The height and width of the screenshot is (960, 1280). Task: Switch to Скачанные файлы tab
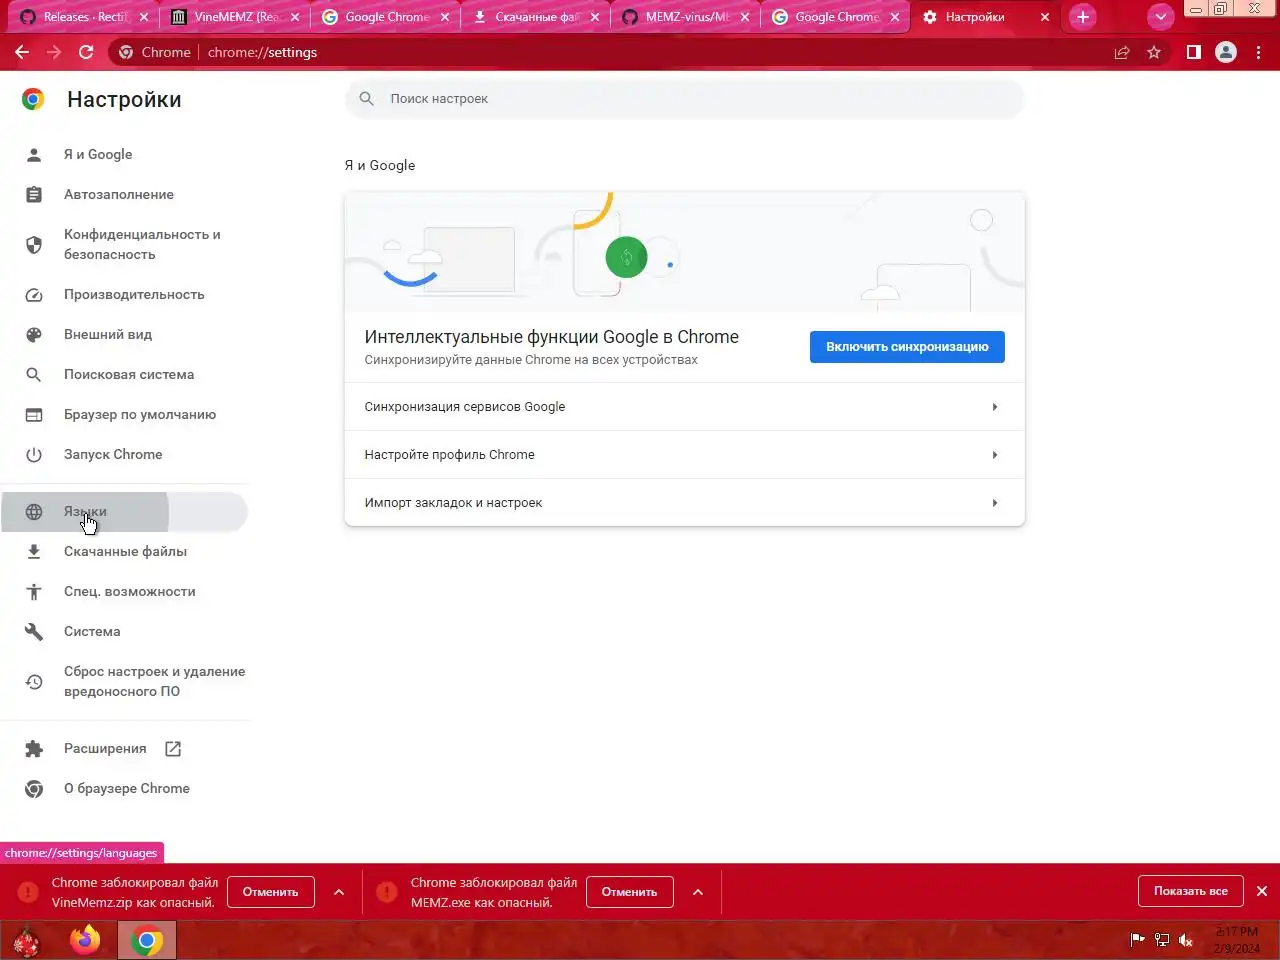click(534, 17)
